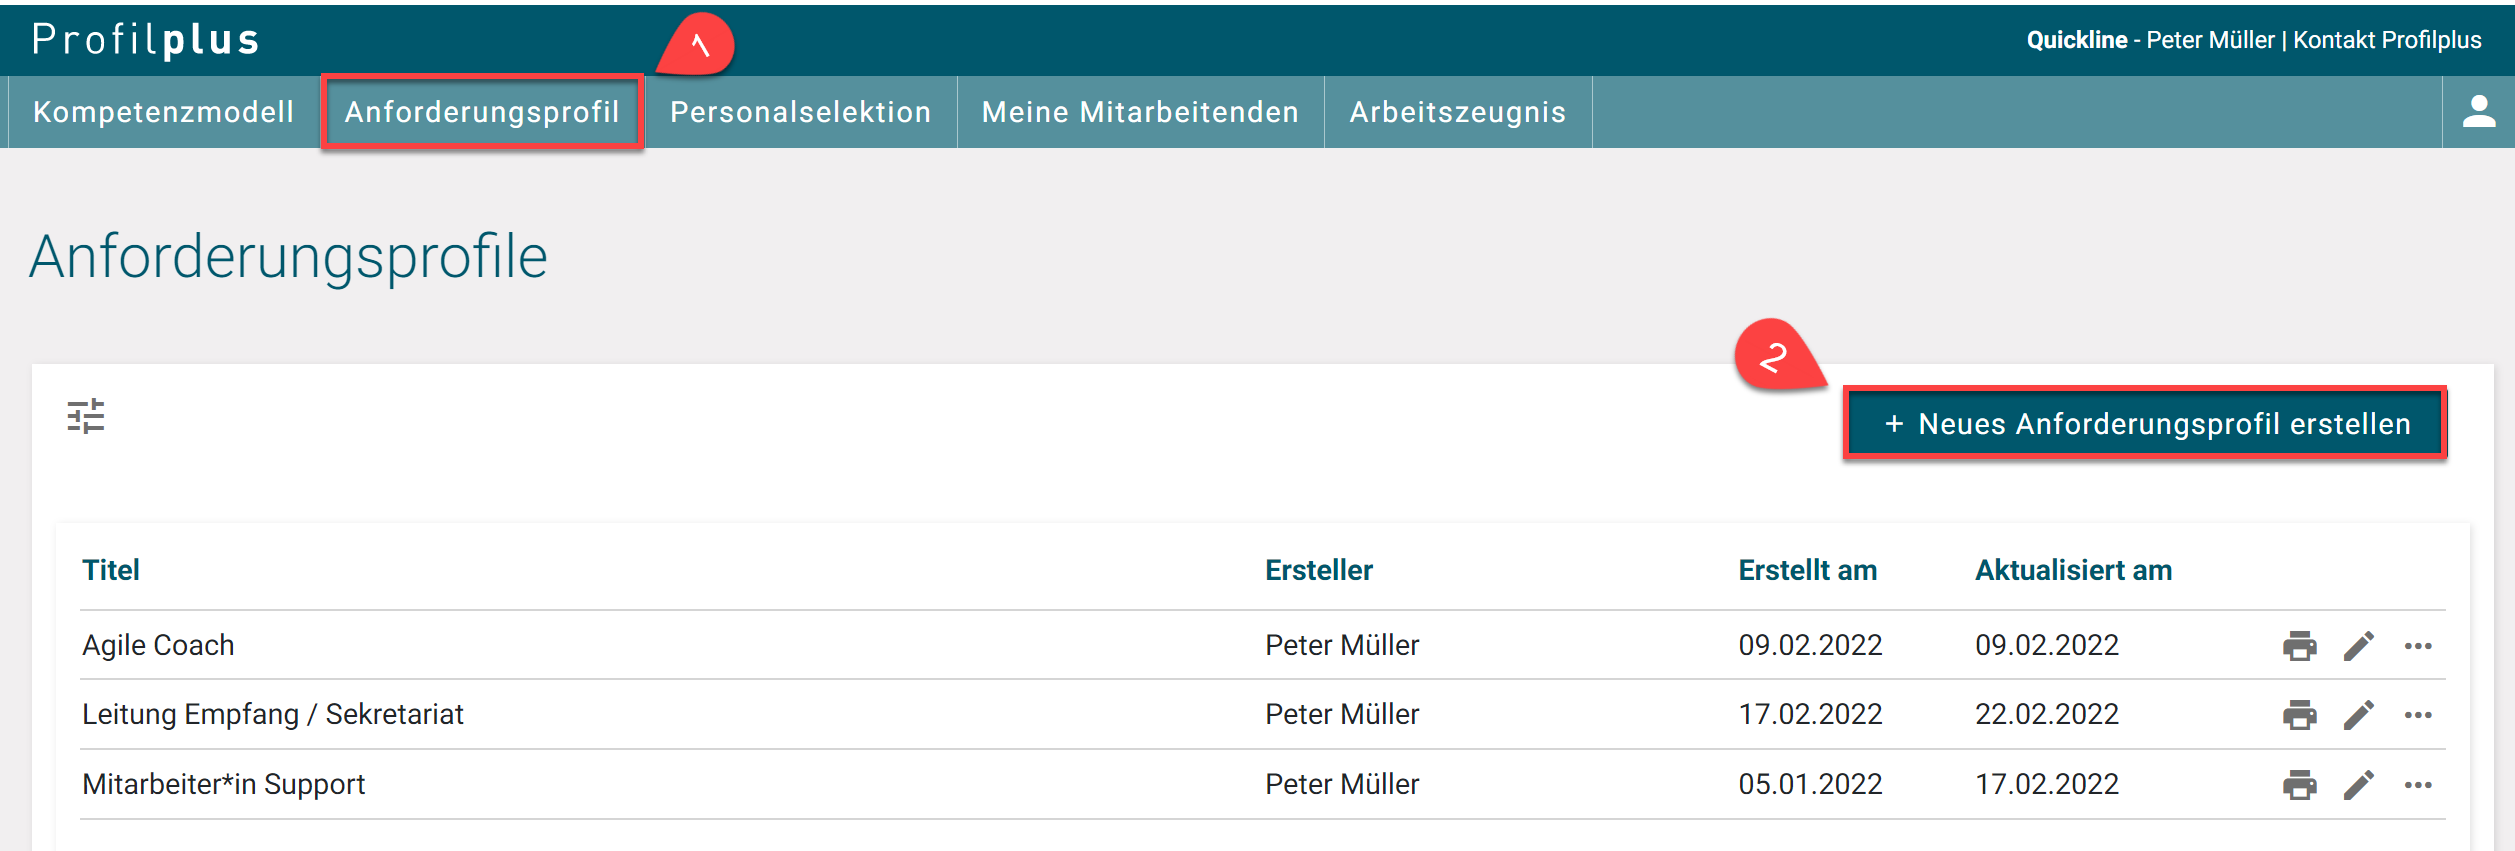Edit the Agile Coach profile

coord(2358,646)
